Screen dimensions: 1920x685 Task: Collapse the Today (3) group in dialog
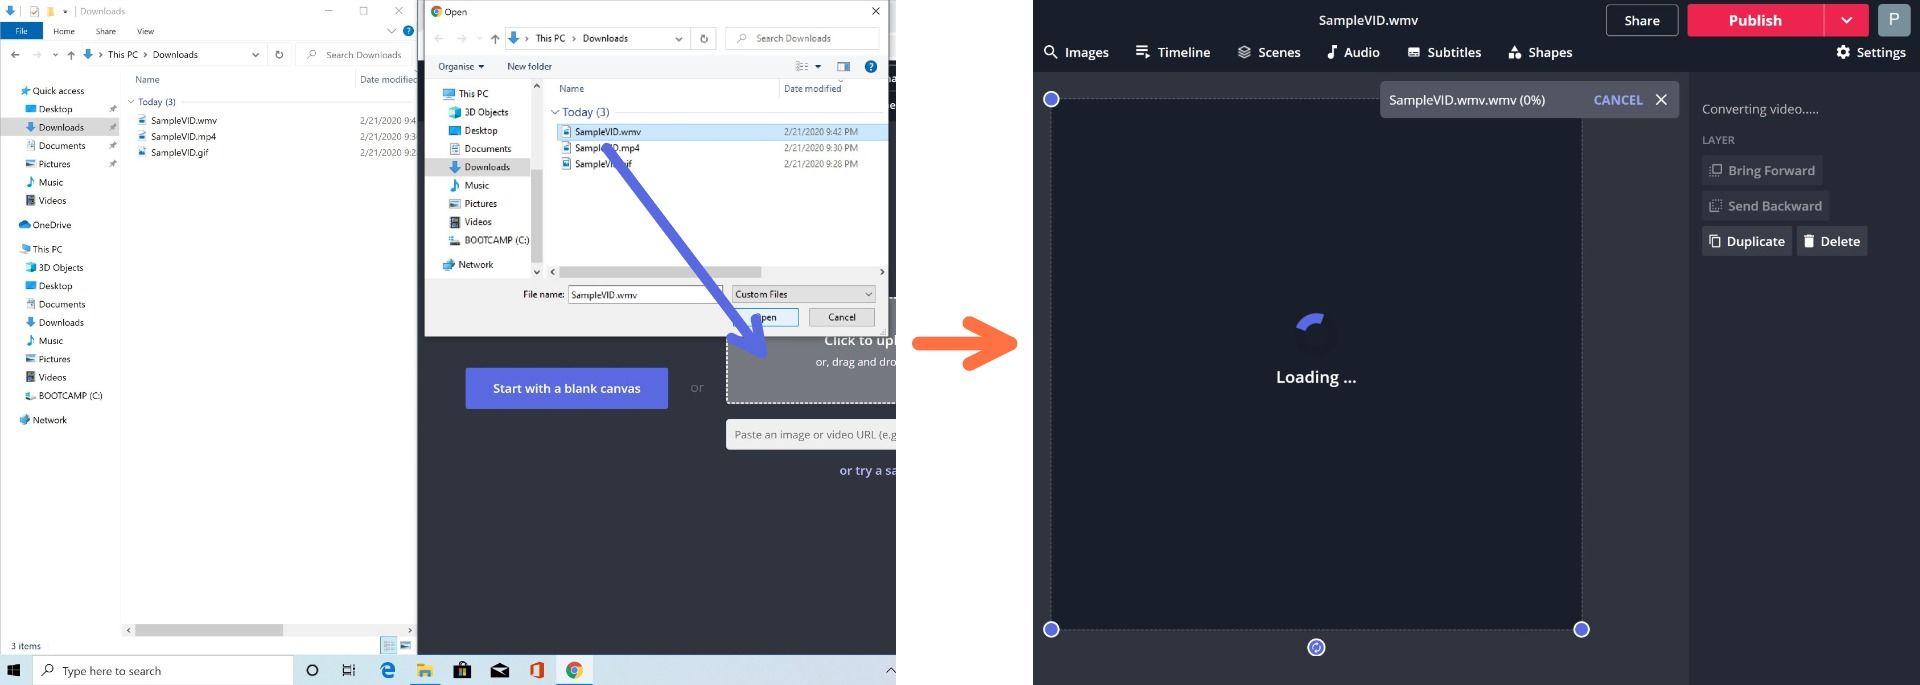[x=555, y=112]
